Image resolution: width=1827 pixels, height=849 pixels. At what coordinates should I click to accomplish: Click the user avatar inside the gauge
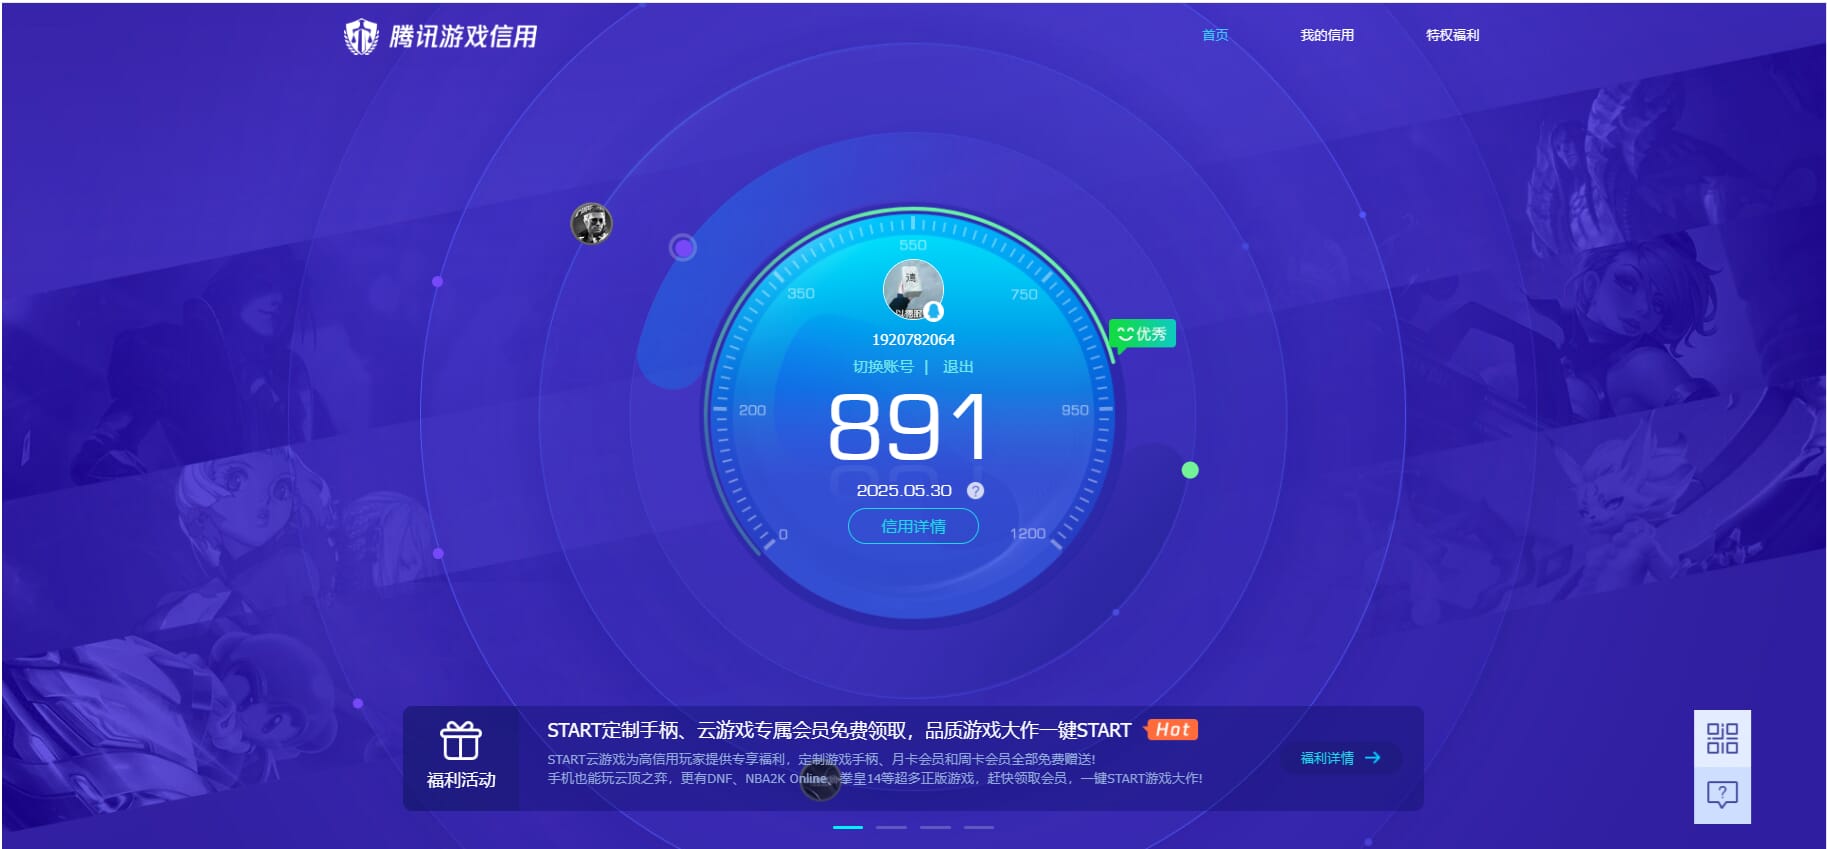click(913, 290)
